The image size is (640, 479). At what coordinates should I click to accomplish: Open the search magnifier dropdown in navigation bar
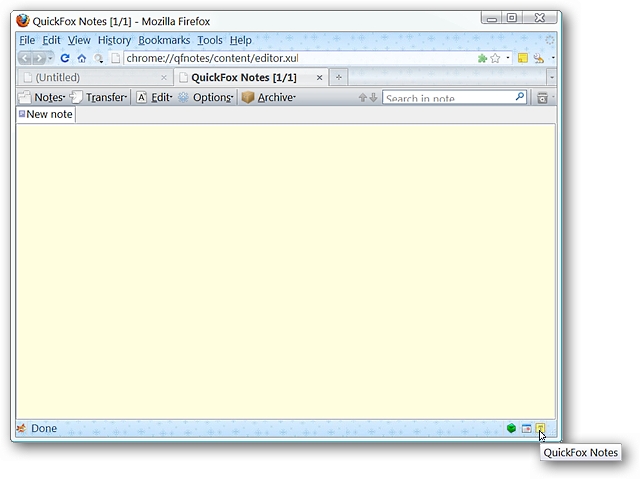click(98, 58)
